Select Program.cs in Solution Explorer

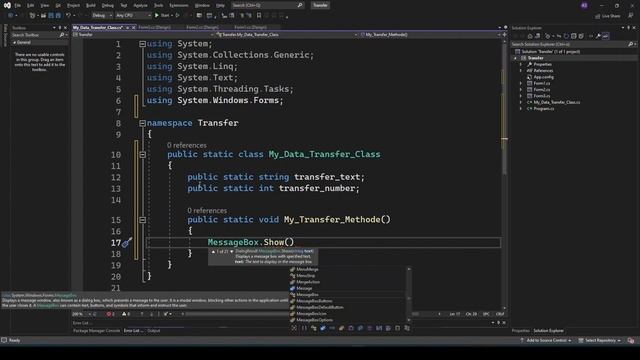tap(543, 109)
